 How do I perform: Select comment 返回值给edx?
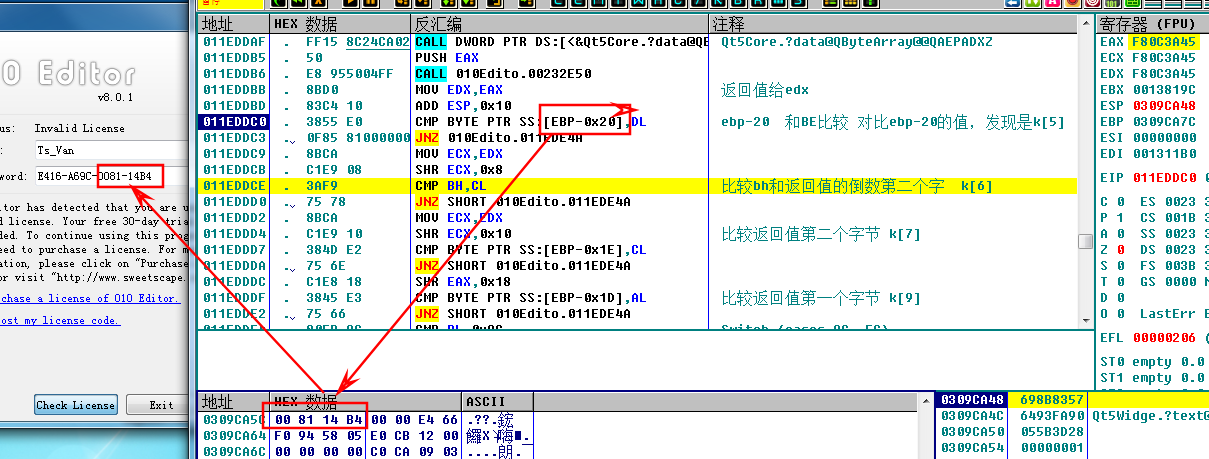(765, 90)
